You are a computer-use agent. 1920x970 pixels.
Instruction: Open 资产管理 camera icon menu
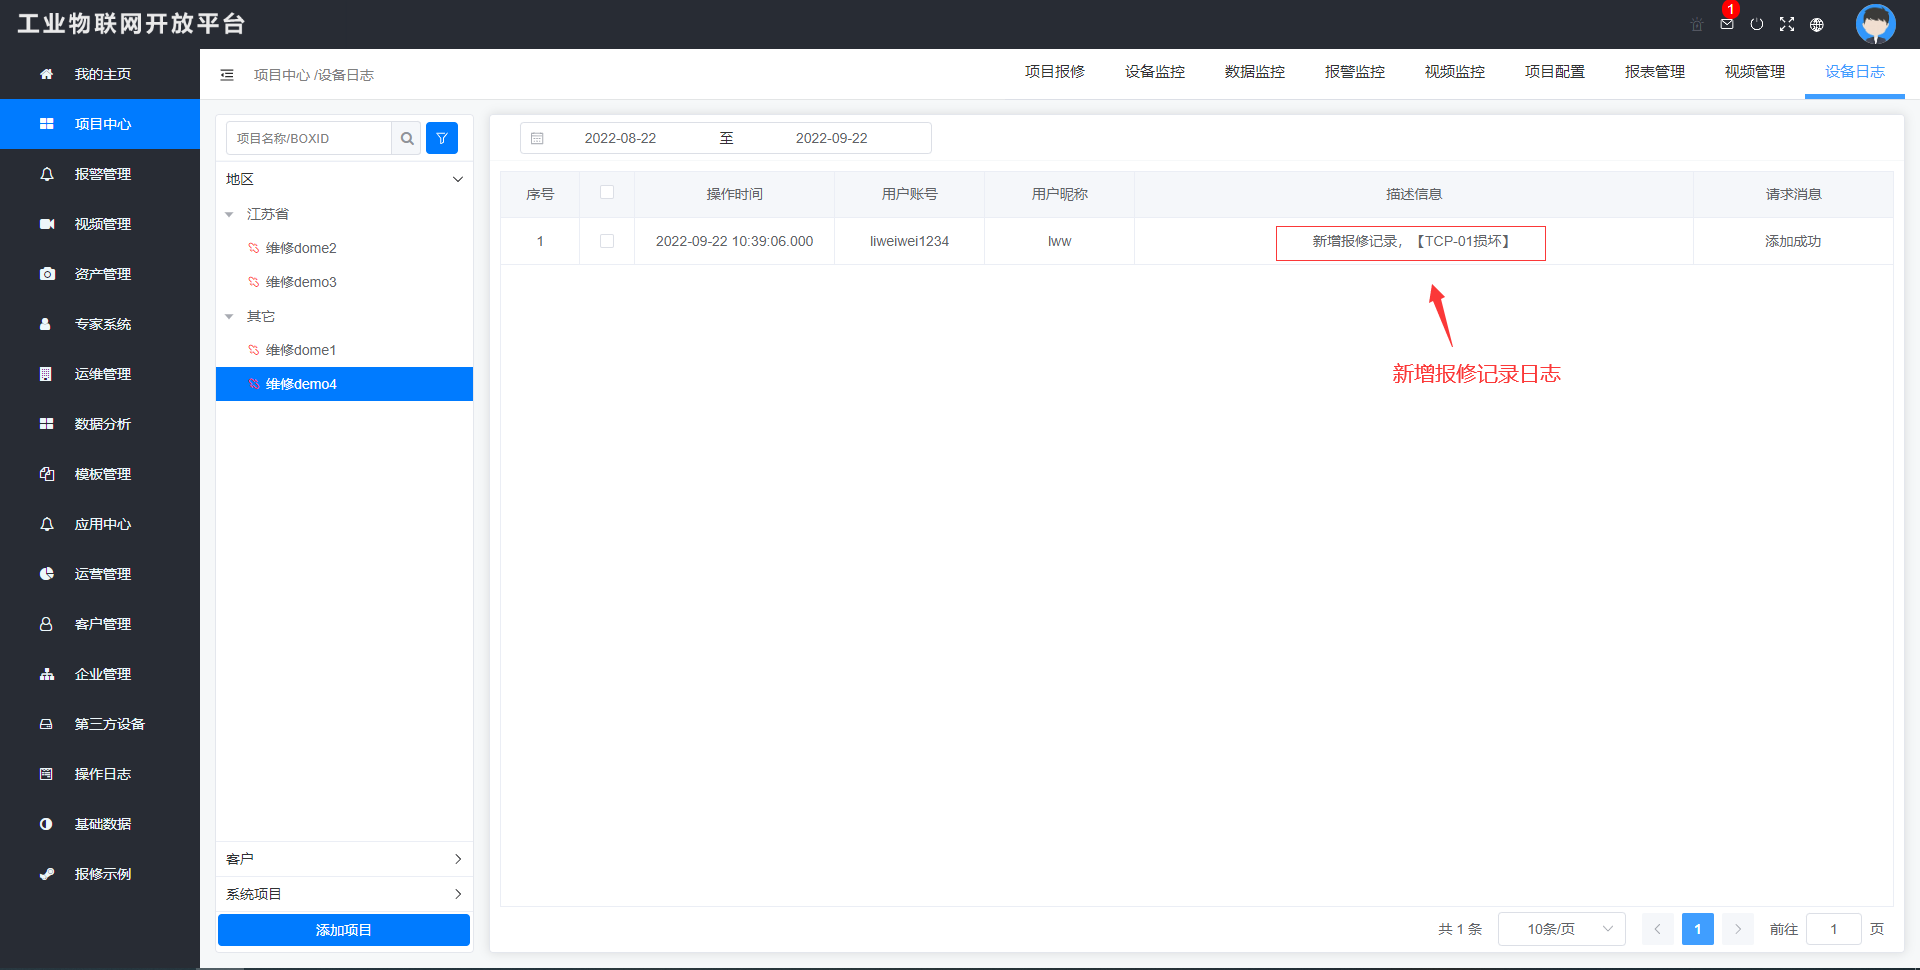[100, 274]
